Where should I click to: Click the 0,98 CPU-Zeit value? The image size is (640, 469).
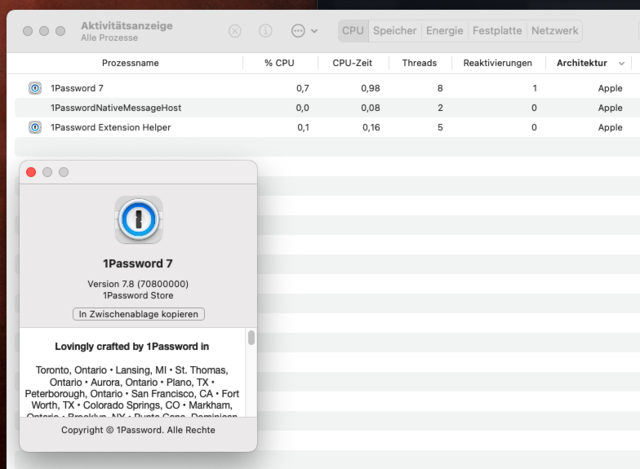click(370, 88)
